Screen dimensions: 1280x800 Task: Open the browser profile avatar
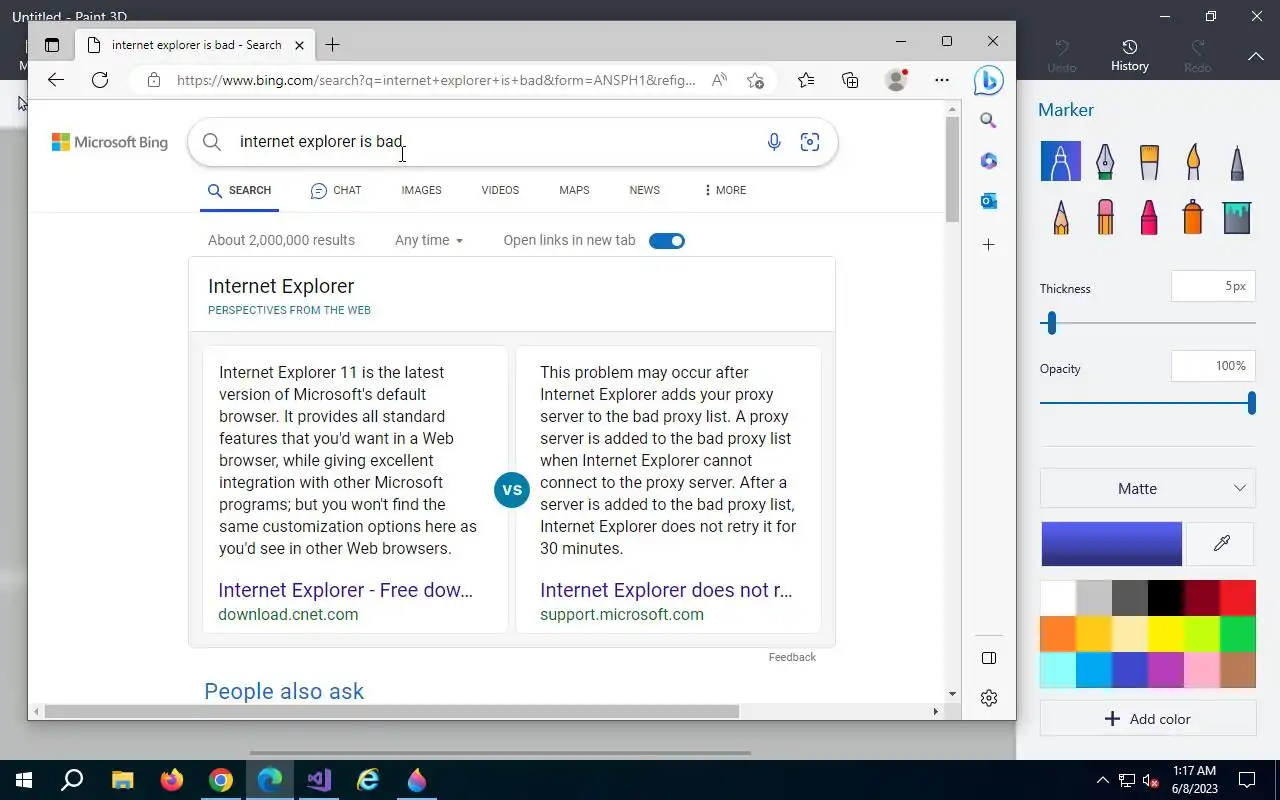[897, 80]
